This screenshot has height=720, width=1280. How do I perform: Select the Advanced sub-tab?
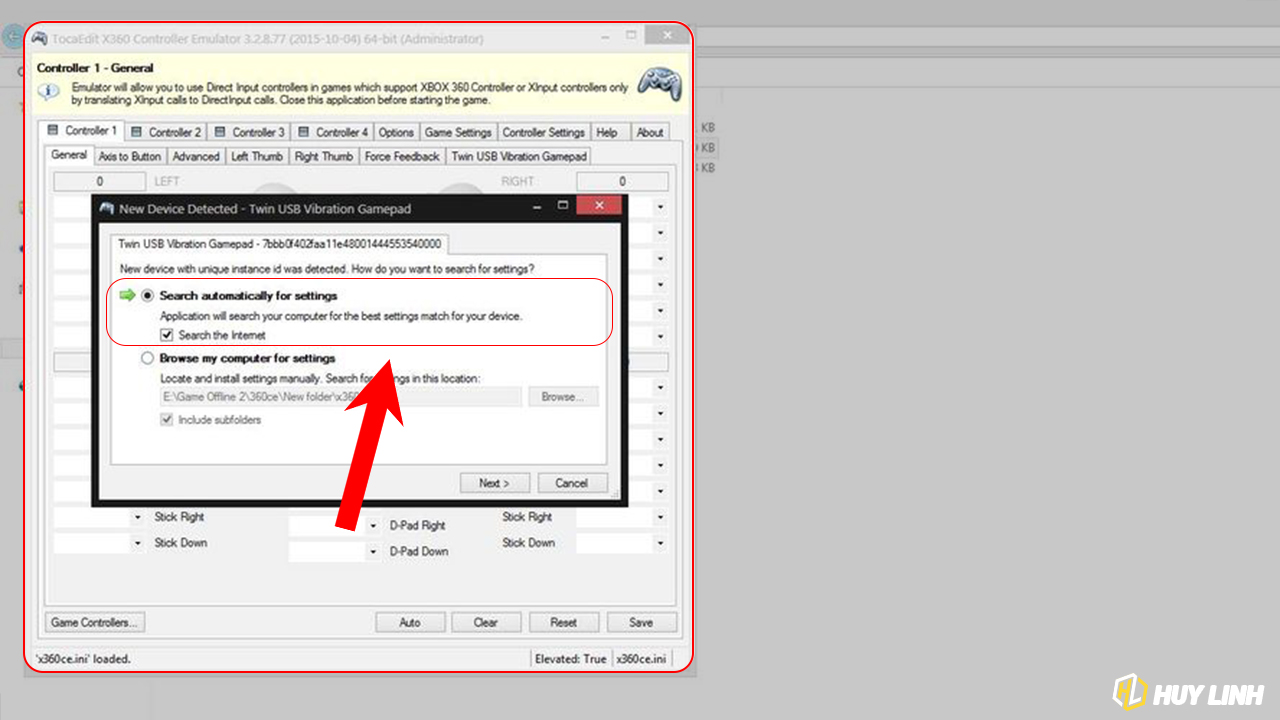(196, 156)
